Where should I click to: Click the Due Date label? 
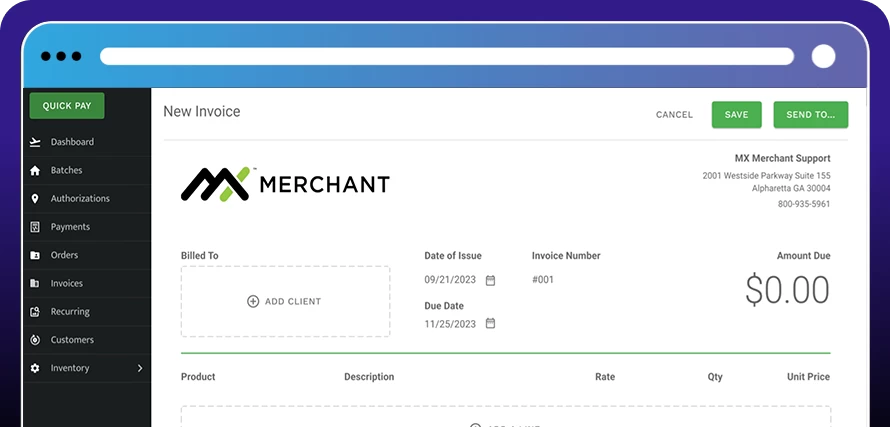coord(444,306)
